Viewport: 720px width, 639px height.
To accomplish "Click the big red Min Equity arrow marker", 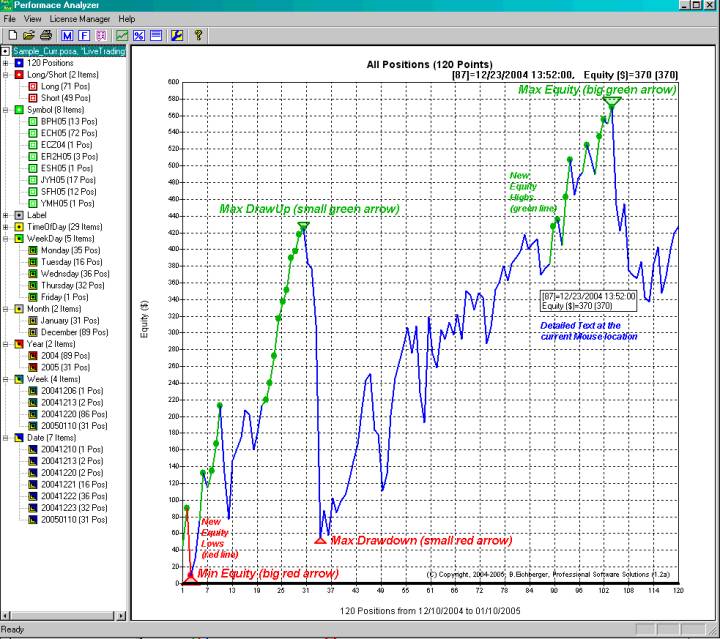I will click(190, 579).
